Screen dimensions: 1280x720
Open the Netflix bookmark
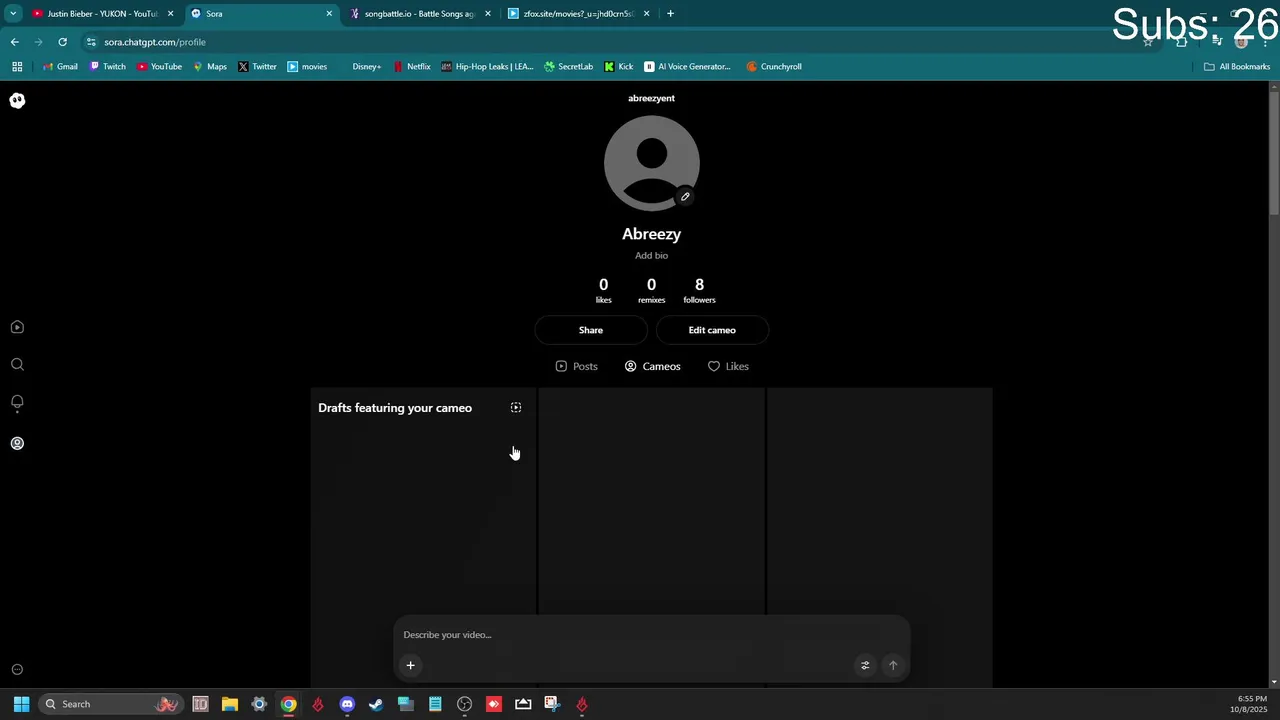pos(412,67)
